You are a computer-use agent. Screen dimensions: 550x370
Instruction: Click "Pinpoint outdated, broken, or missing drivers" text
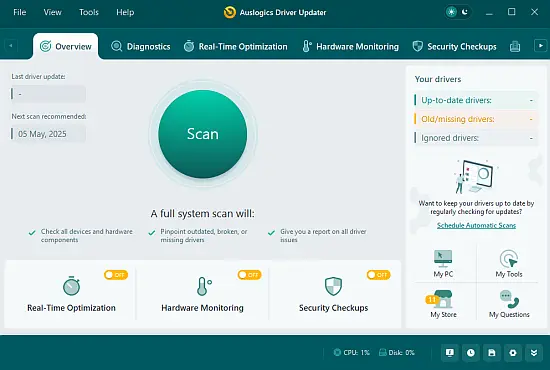pyautogui.click(x=204, y=236)
